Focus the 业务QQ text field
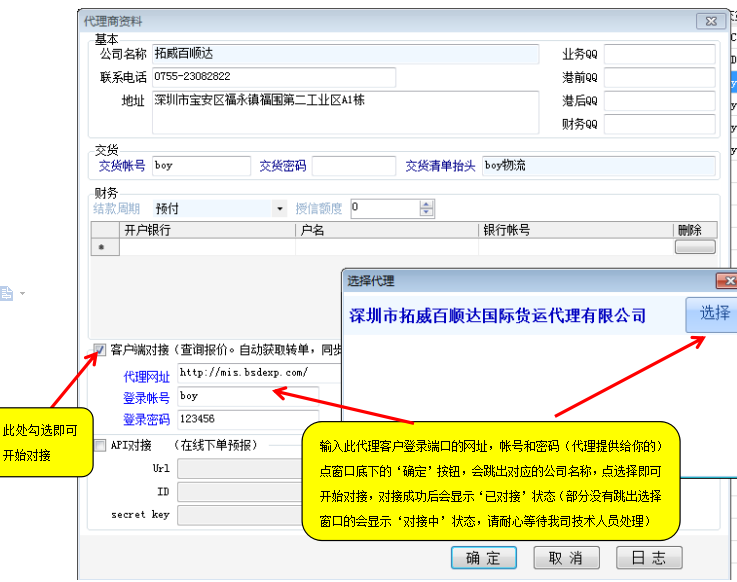 659,54
